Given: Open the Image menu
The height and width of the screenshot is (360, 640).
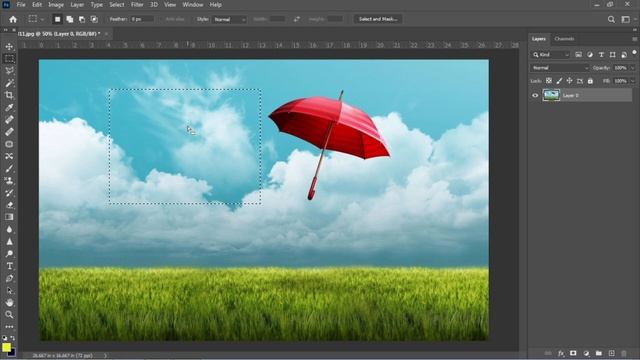Looking at the screenshot, I should click(x=56, y=5).
